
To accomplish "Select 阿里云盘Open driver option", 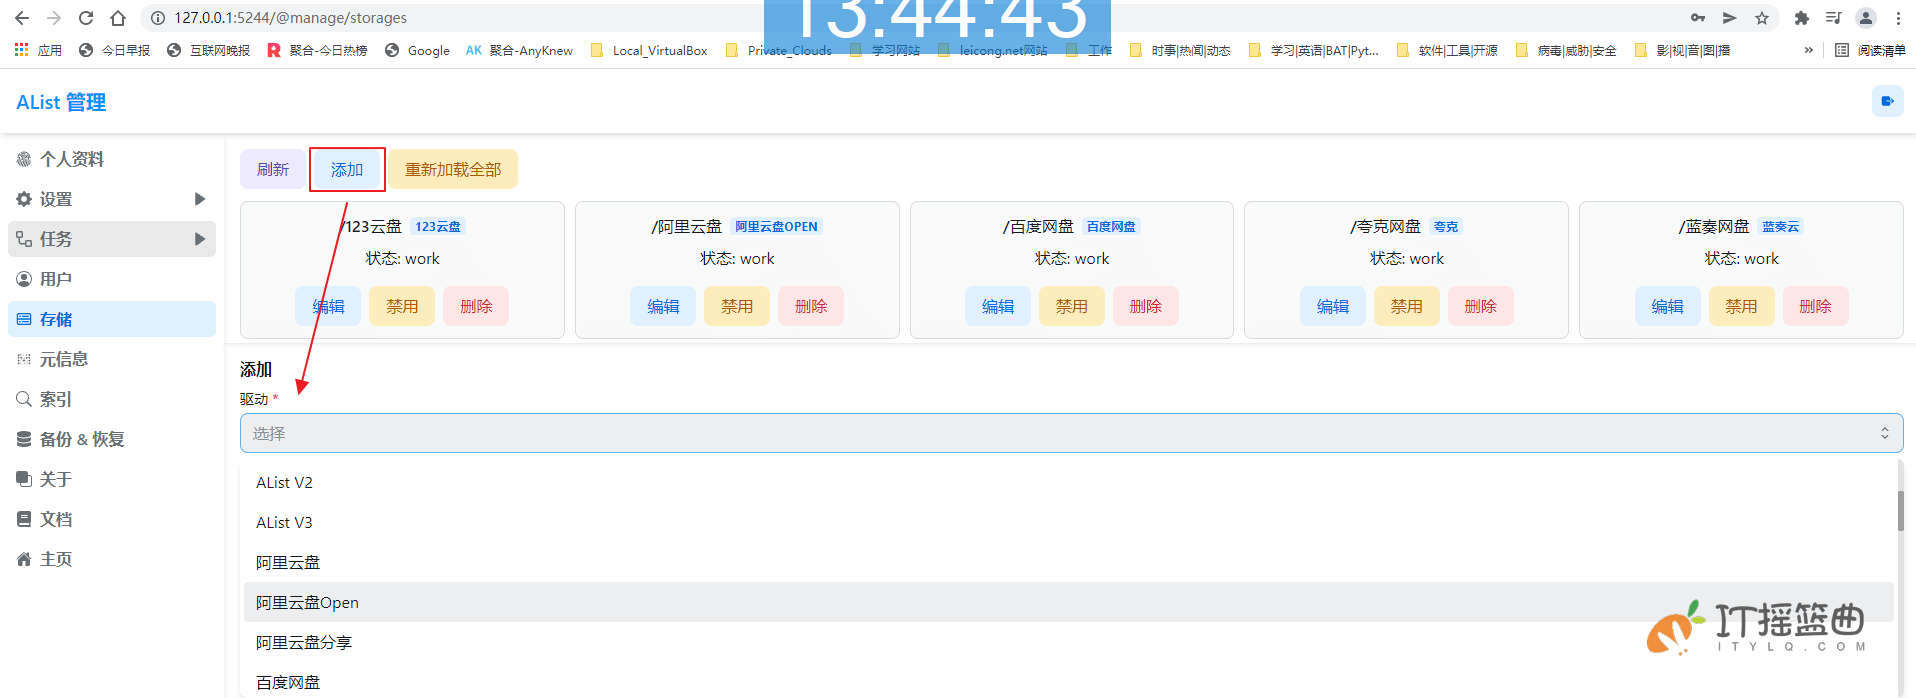I will (1069, 602).
